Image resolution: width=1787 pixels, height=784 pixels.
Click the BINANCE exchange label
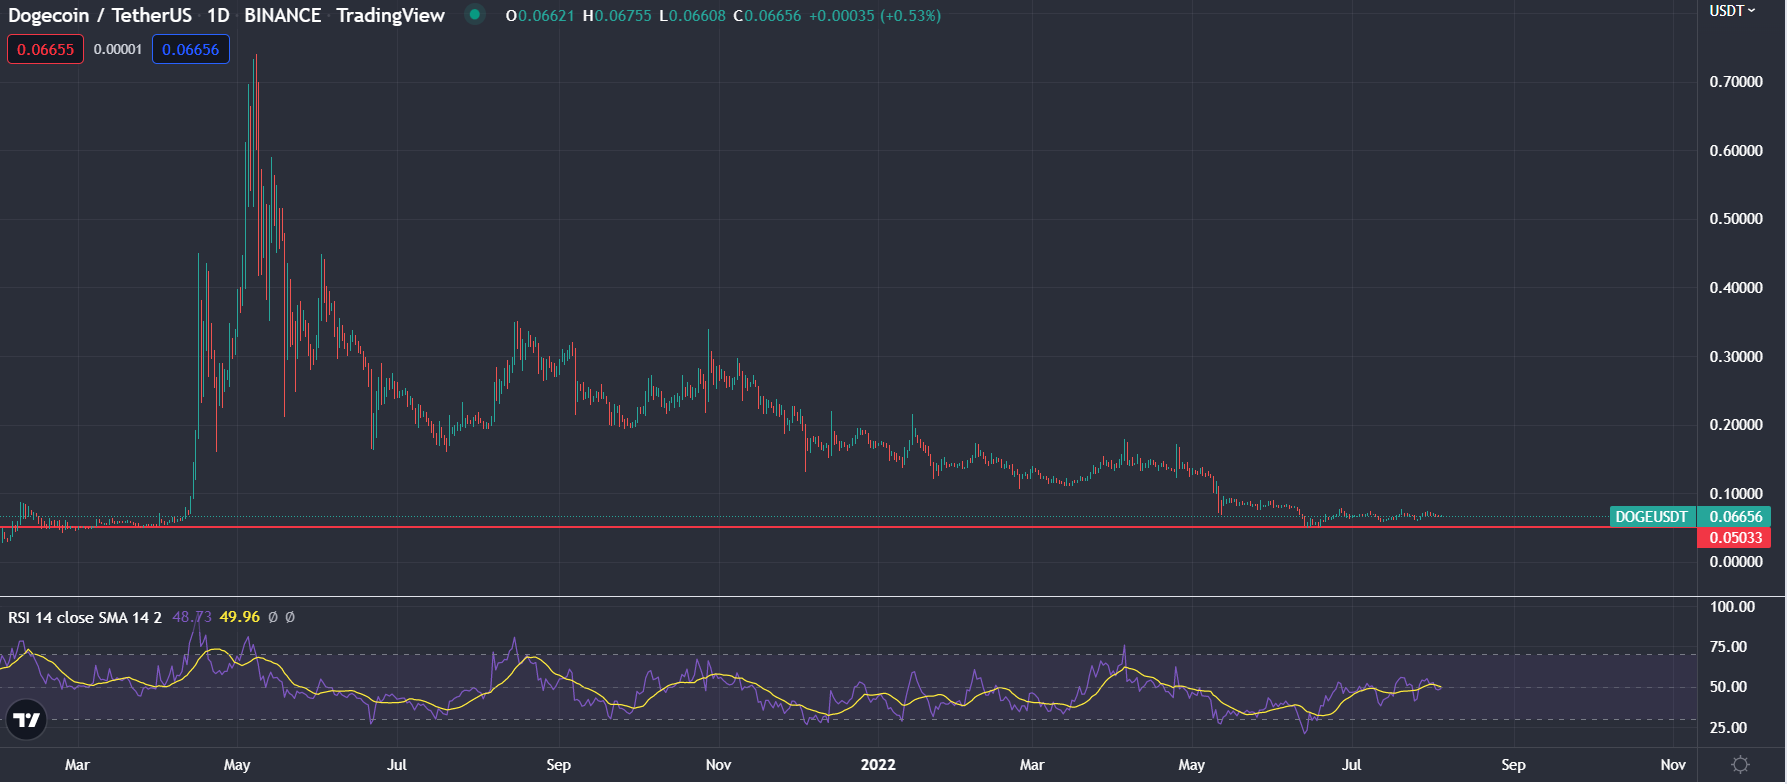[x=283, y=15]
